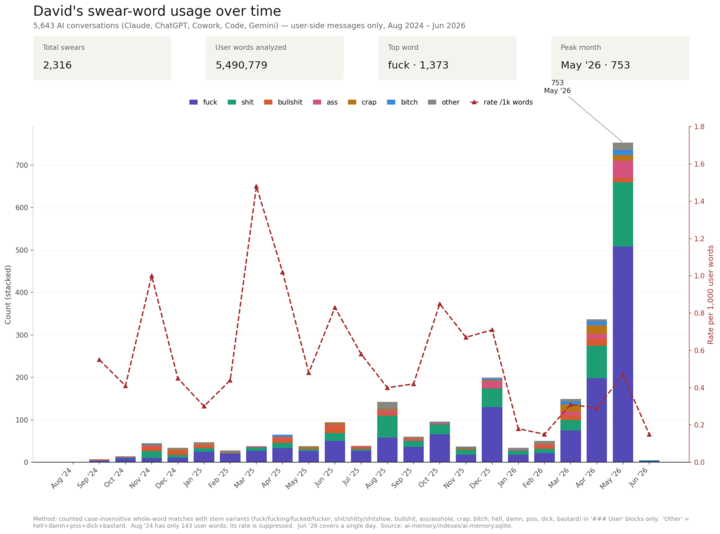Click the rate line marker above Oct '25
This screenshot has width=720, height=534.
pyautogui.click(x=439, y=304)
